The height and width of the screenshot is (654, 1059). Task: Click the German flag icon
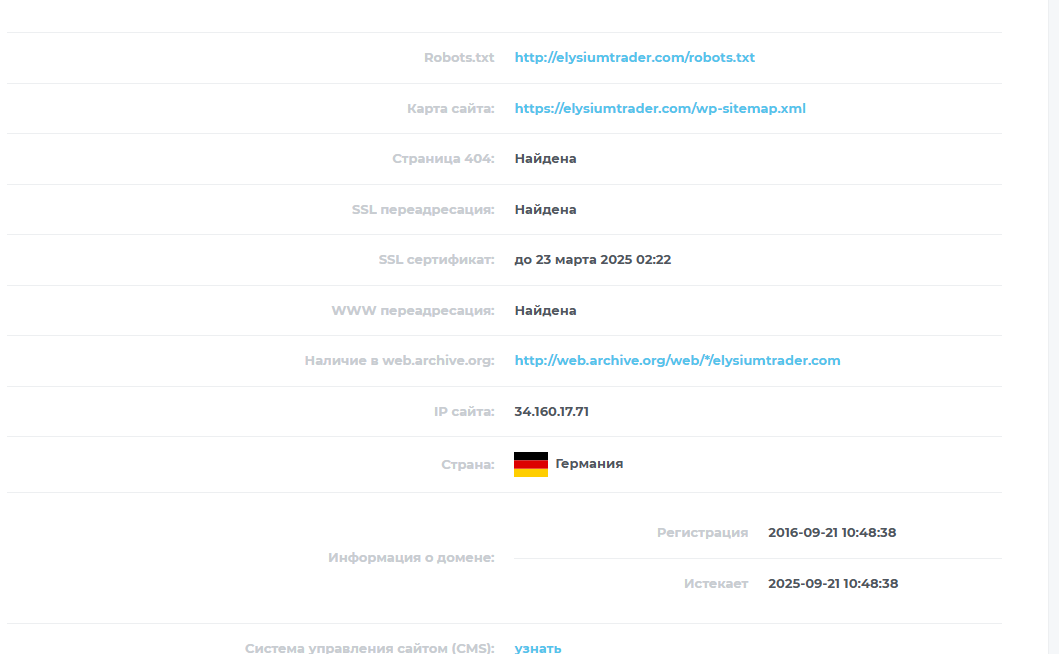(531, 464)
